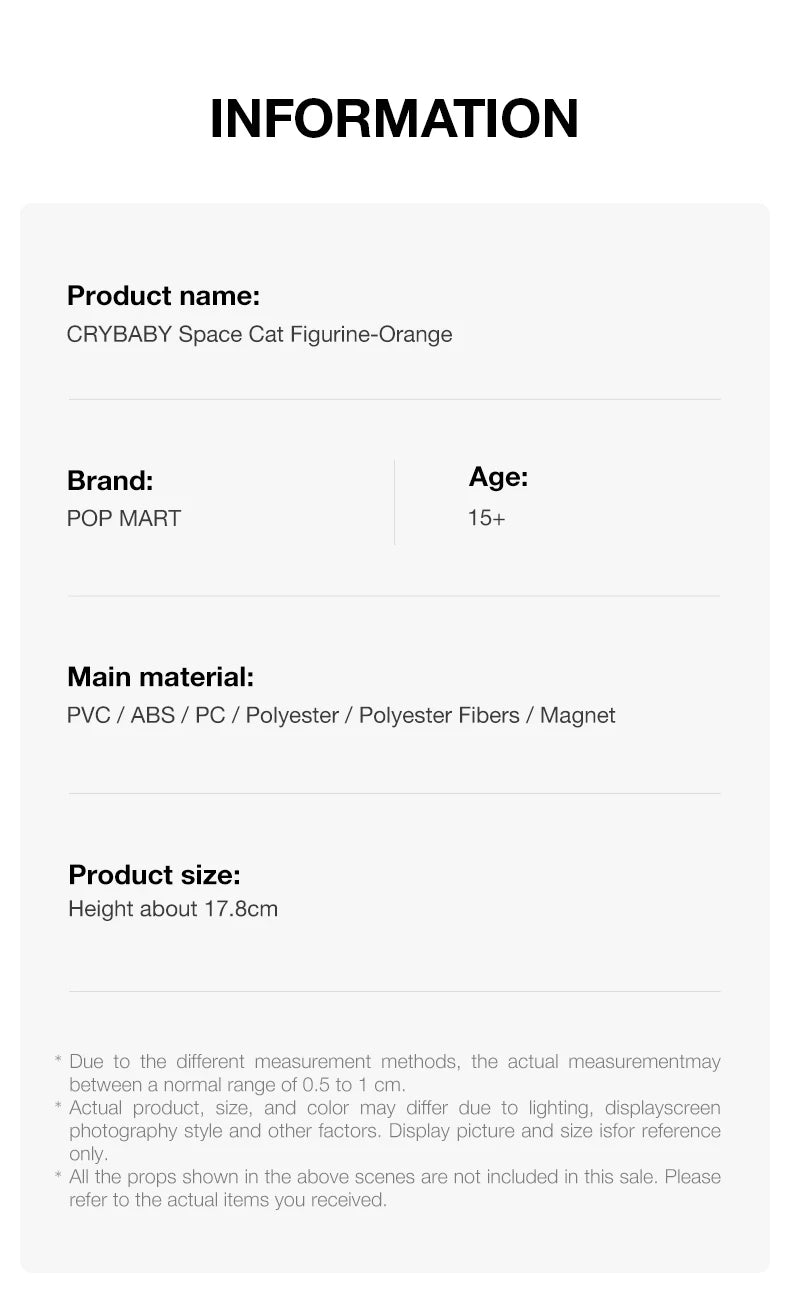Click the Age label

[498, 477]
